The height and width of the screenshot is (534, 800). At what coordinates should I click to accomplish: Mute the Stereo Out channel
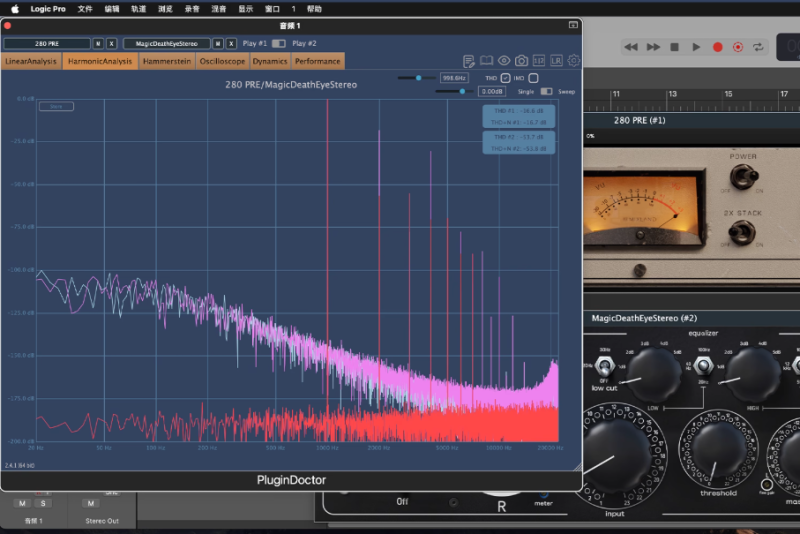[x=91, y=503]
